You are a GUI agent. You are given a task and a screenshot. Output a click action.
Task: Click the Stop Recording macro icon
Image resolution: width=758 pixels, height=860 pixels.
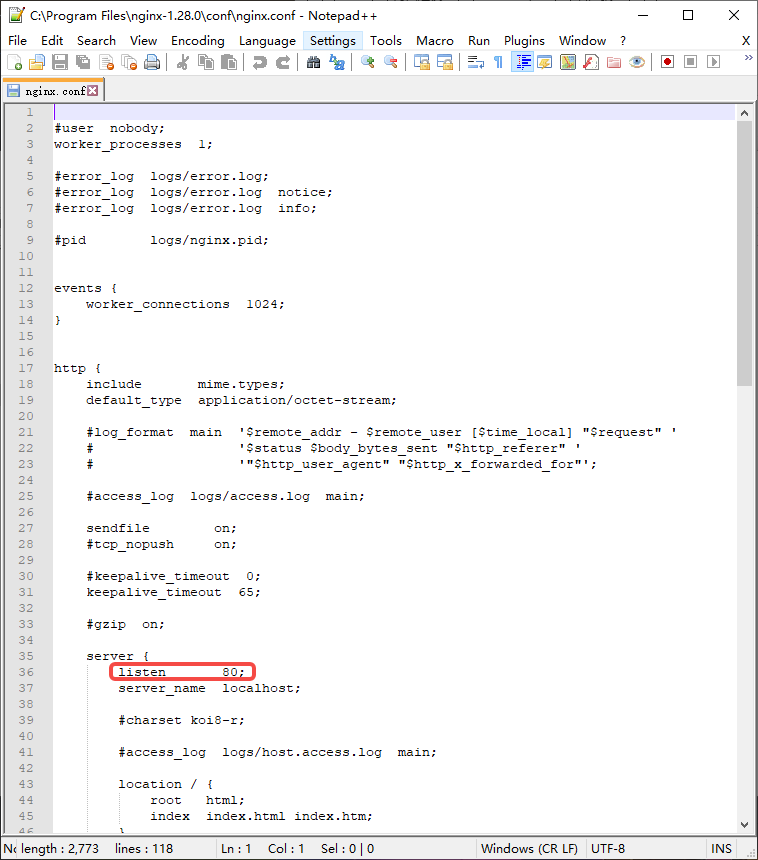[x=691, y=62]
